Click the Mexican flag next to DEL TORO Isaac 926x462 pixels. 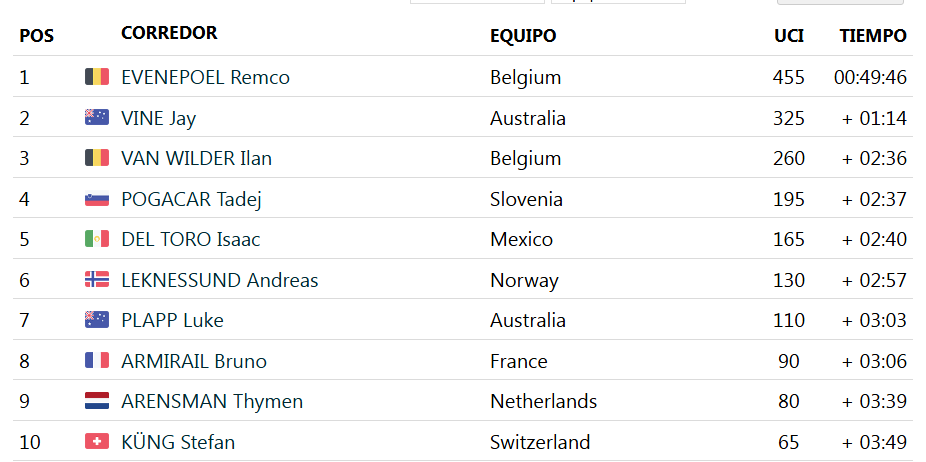pyautogui.click(x=97, y=239)
